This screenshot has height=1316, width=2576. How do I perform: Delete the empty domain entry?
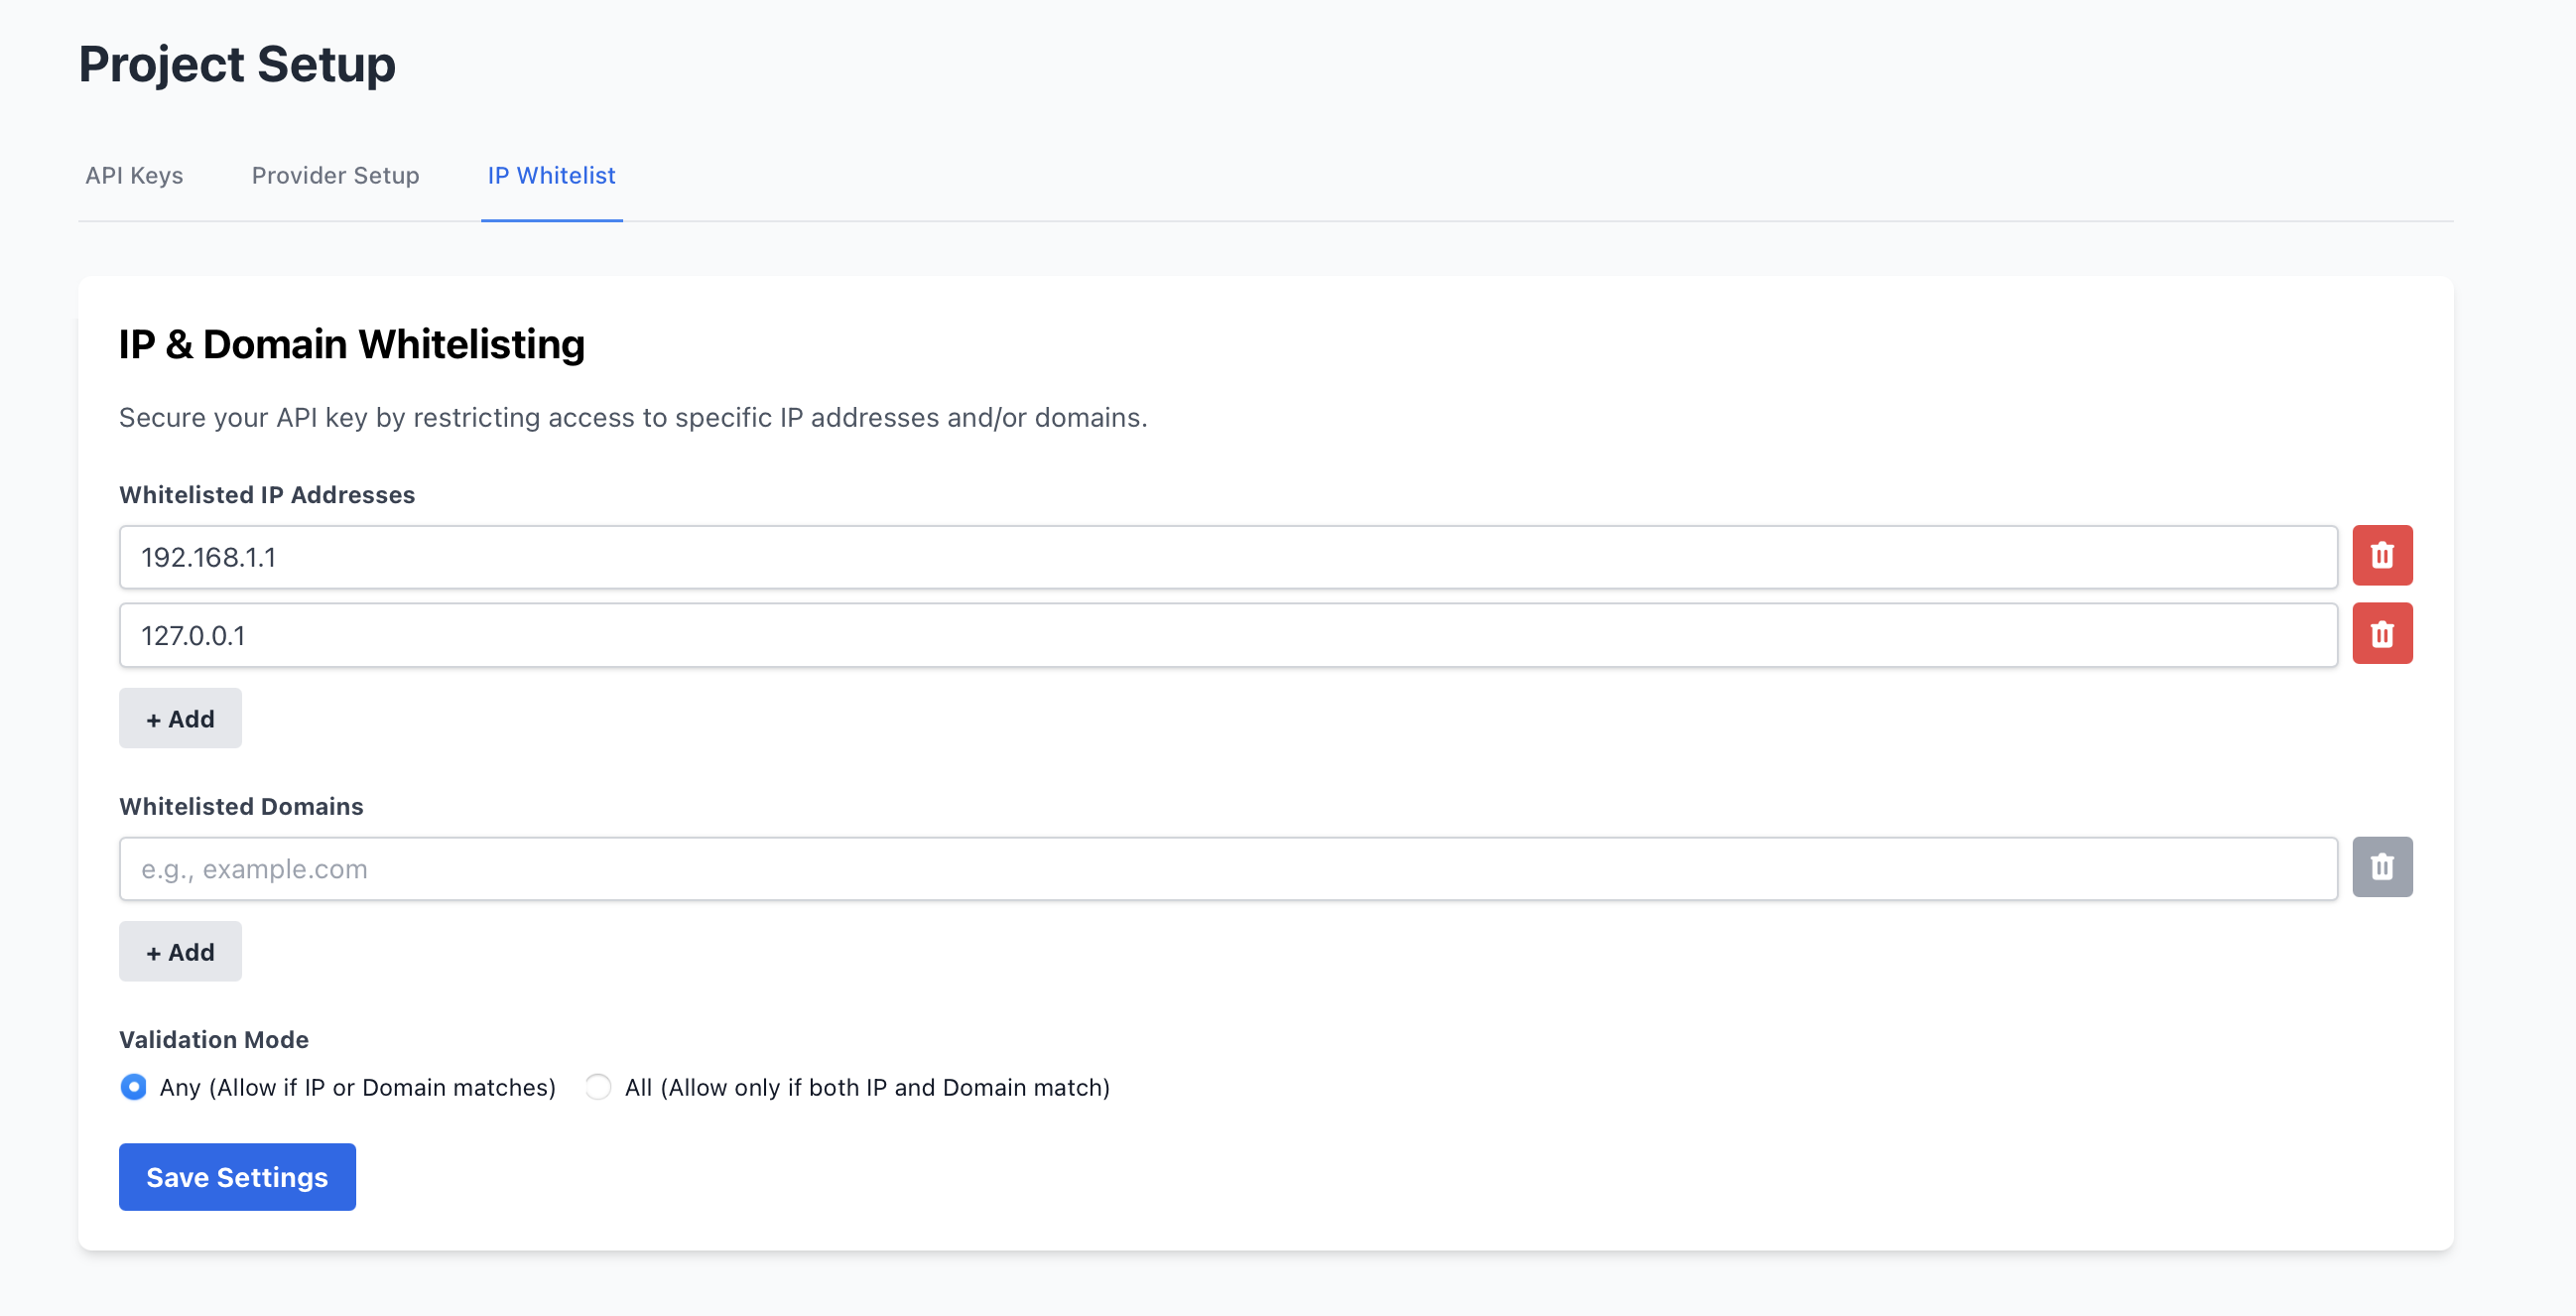click(x=2383, y=866)
